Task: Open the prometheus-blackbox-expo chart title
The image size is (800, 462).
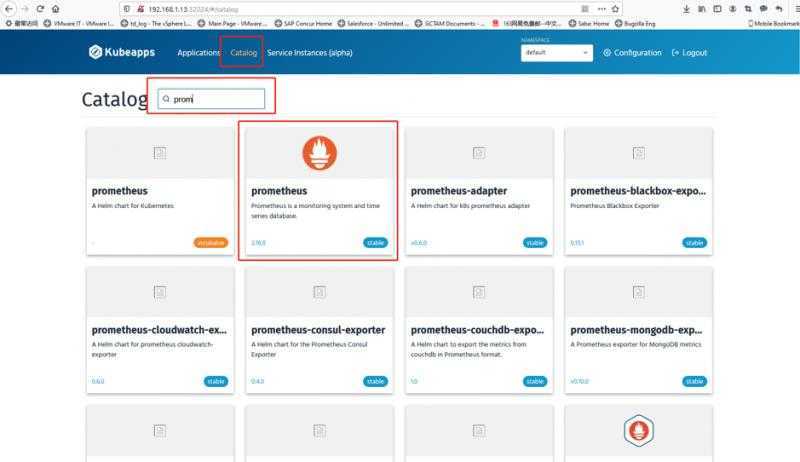Action: pyautogui.click(x=638, y=191)
